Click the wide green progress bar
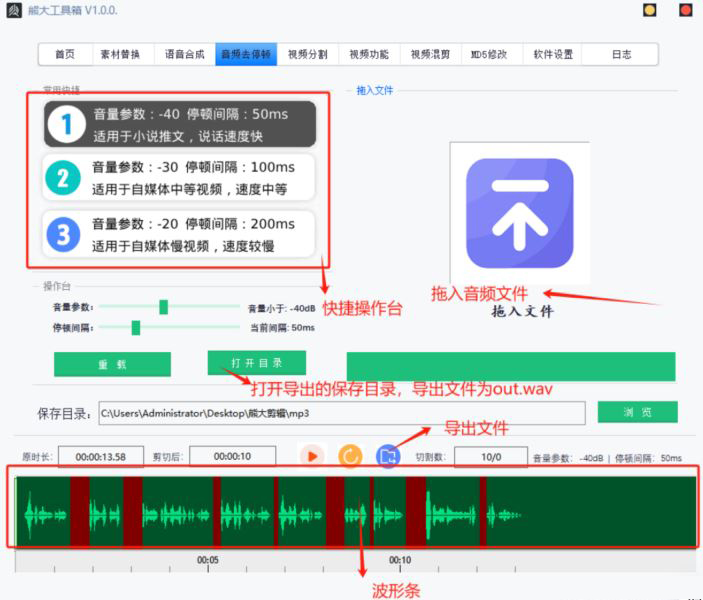Screen dimensions: 703x600 click(x=511, y=366)
